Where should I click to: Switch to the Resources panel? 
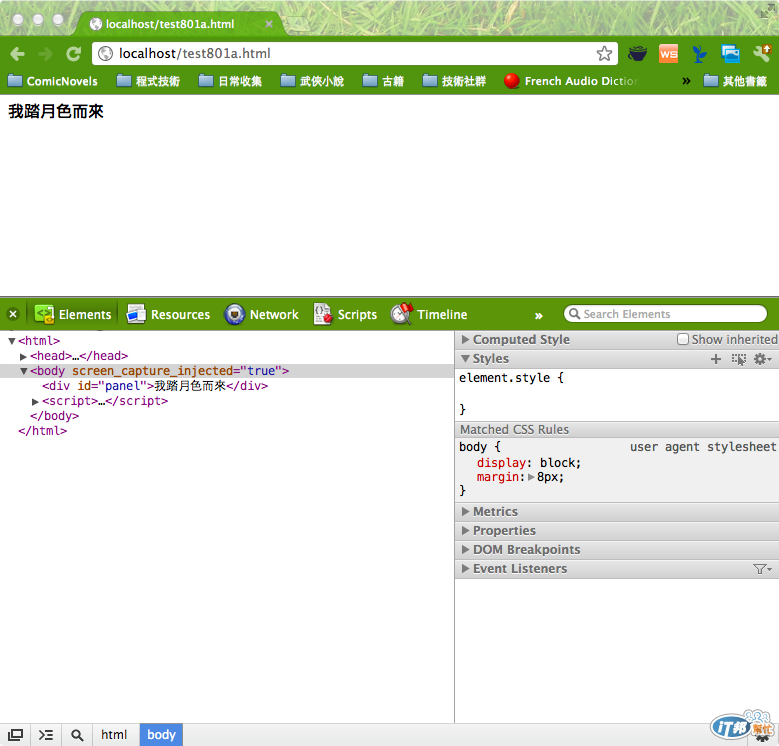(168, 314)
